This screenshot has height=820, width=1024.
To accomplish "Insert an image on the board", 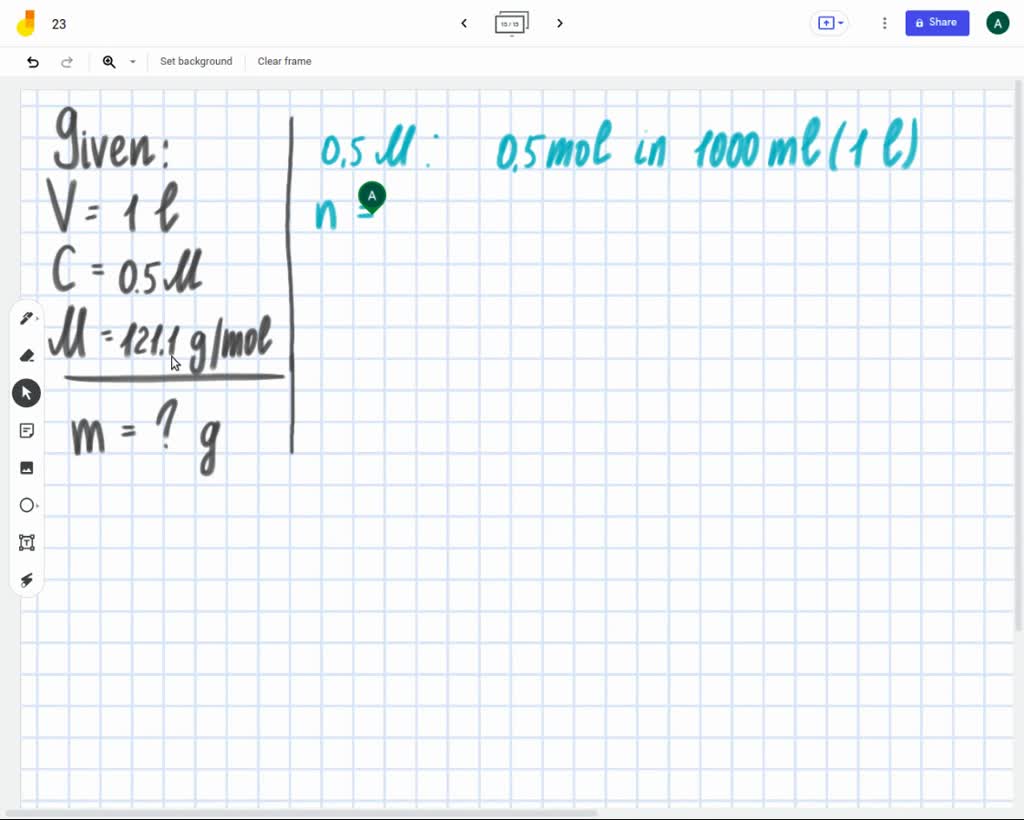I will [x=26, y=467].
